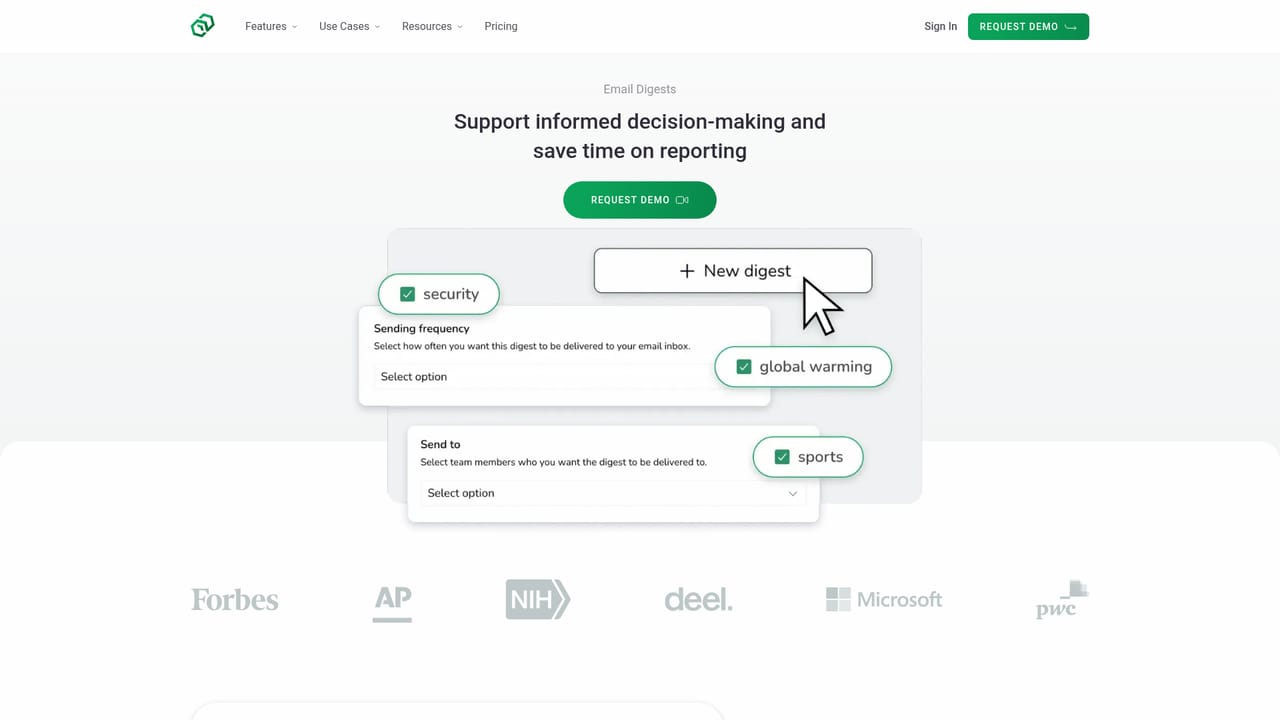1280x720 pixels.
Task: Click 'Select team members' description text
Action: 563,462
